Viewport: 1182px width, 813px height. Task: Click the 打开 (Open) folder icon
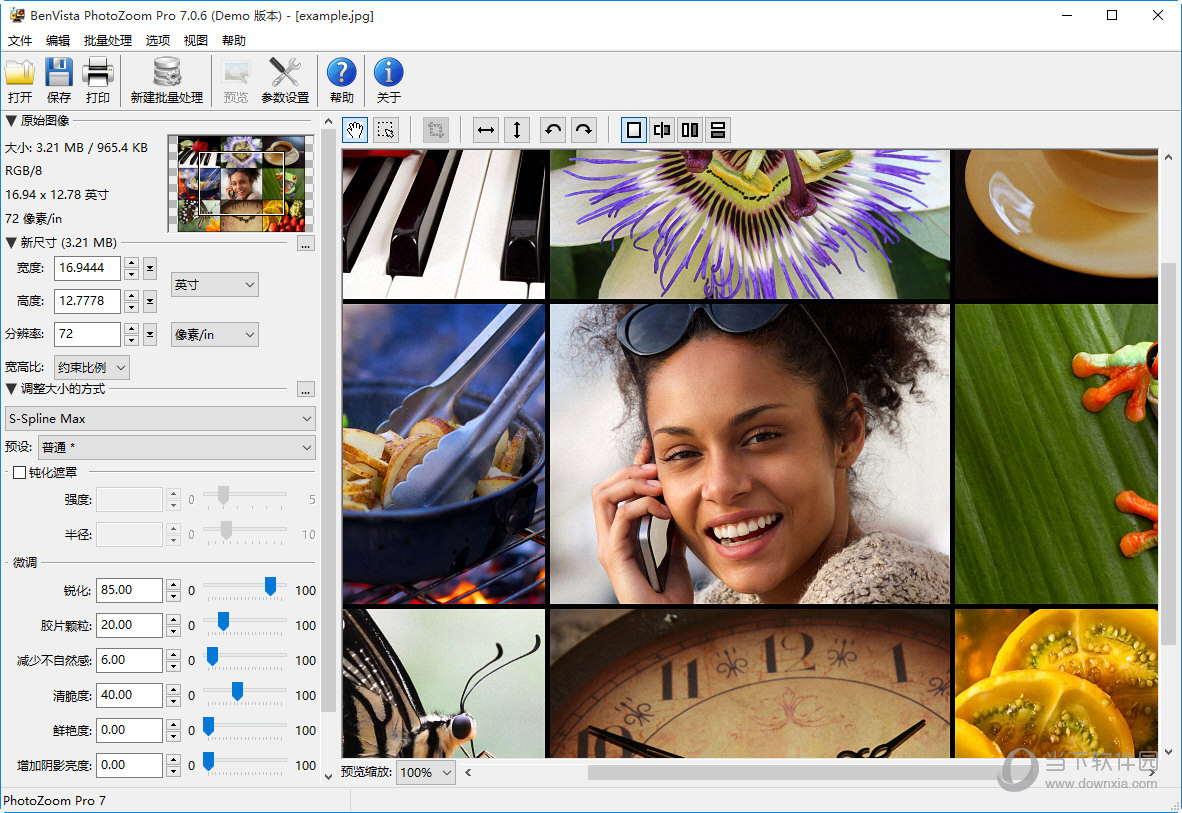pos(20,74)
